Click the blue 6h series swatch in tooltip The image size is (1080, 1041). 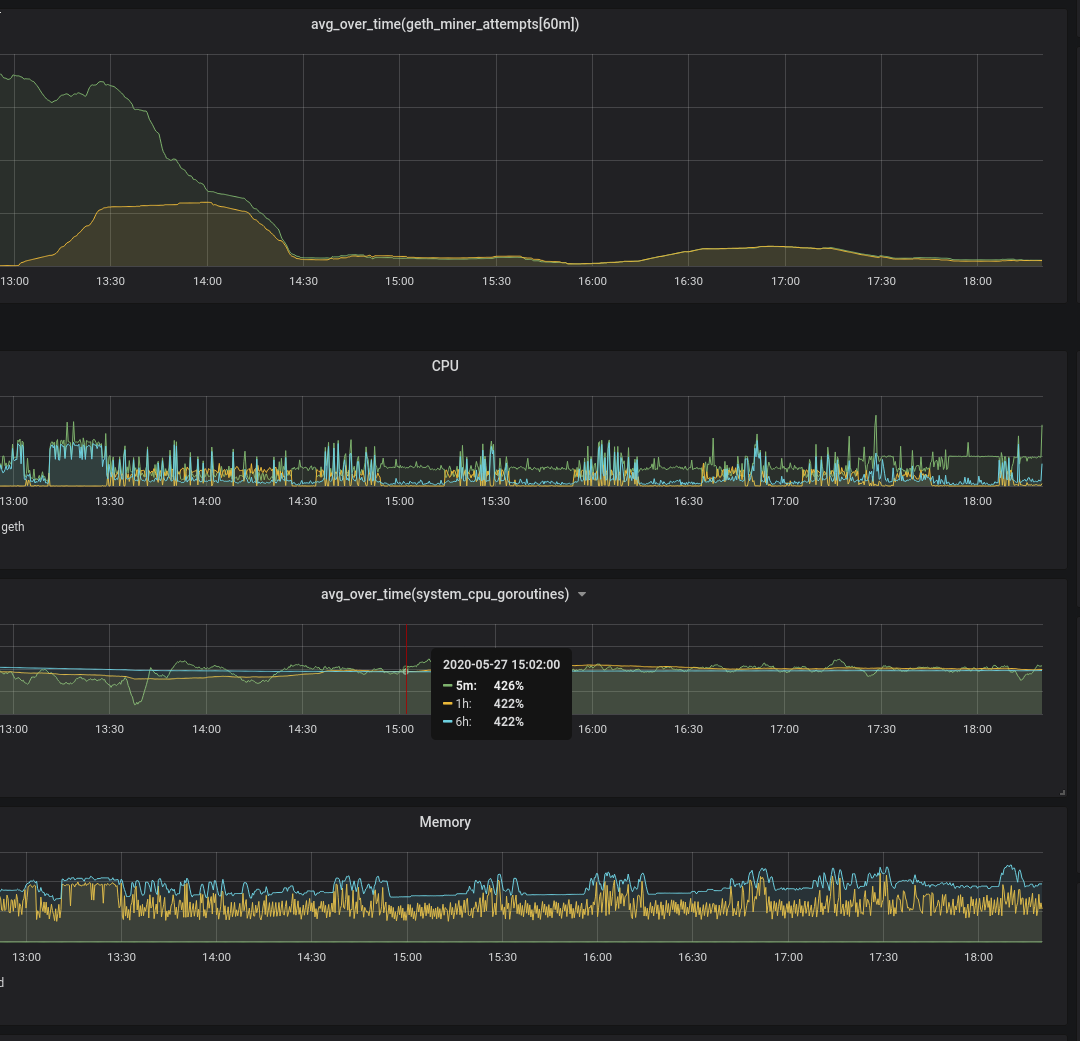(447, 721)
